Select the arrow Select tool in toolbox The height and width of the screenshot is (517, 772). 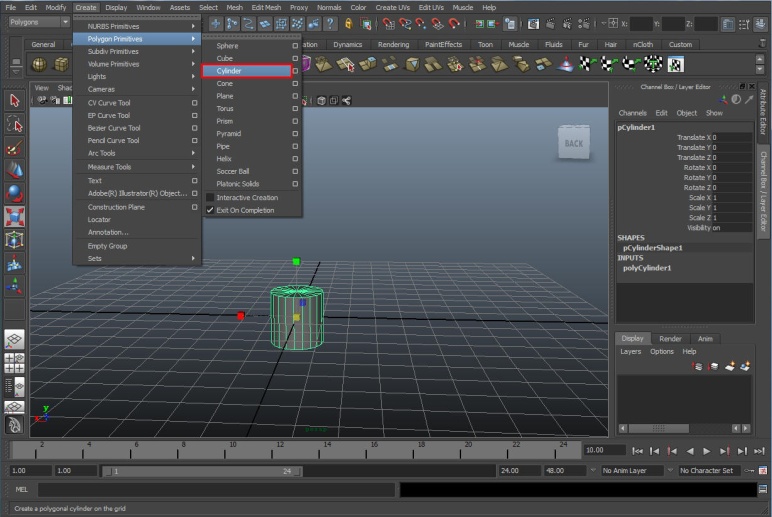pos(14,101)
